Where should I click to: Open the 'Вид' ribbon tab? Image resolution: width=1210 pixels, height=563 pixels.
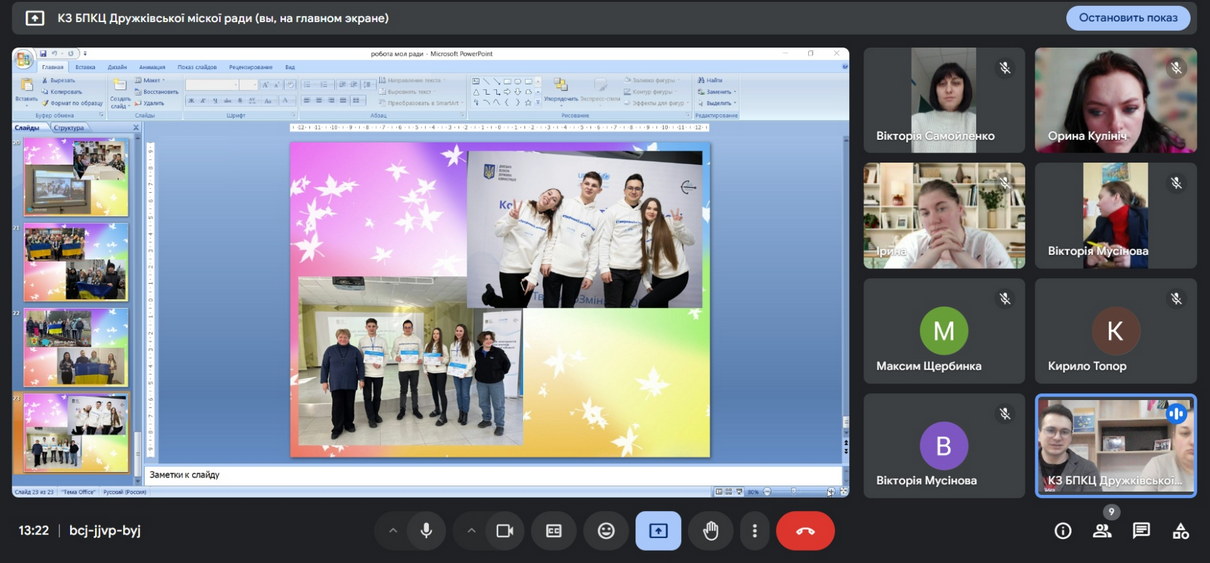290,67
